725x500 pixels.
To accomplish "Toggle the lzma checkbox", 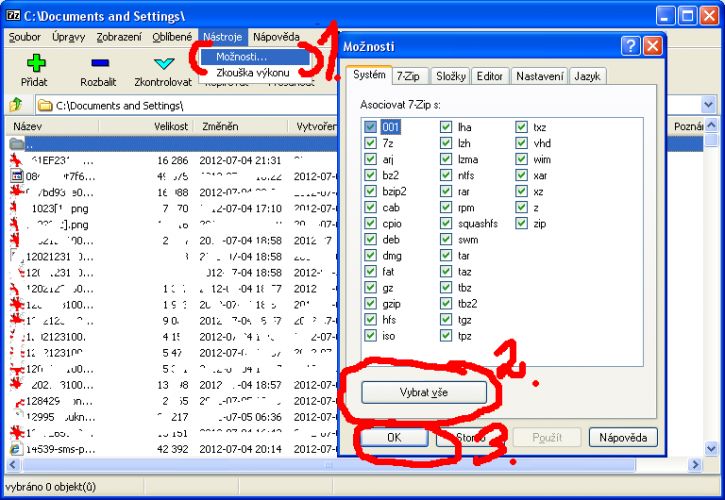I will pos(446,159).
